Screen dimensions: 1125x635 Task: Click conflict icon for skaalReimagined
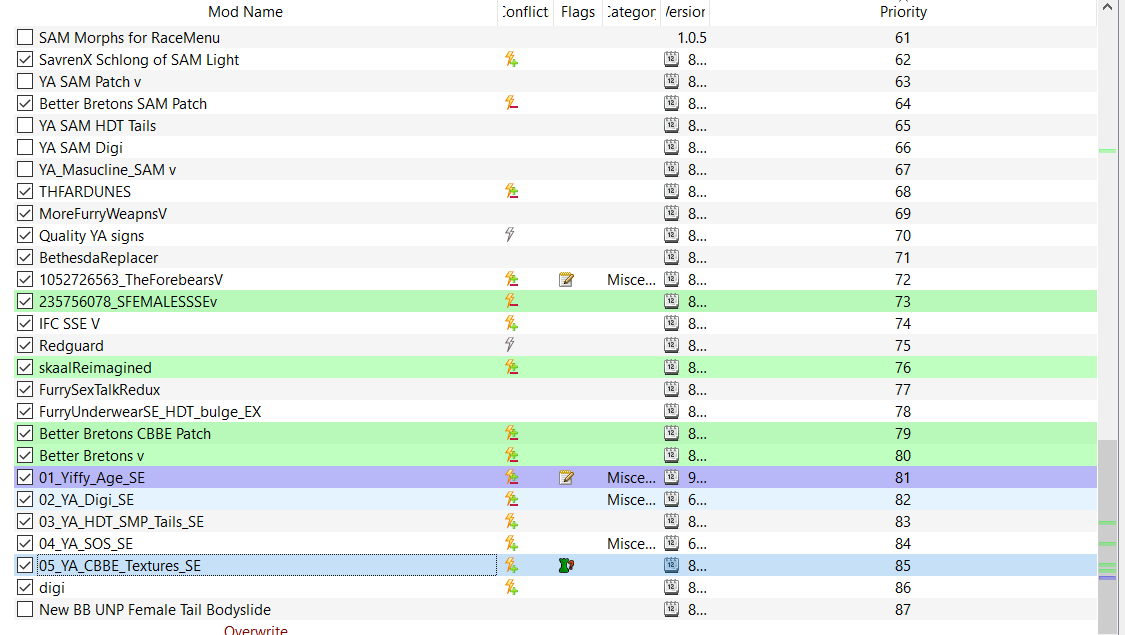[x=511, y=367]
